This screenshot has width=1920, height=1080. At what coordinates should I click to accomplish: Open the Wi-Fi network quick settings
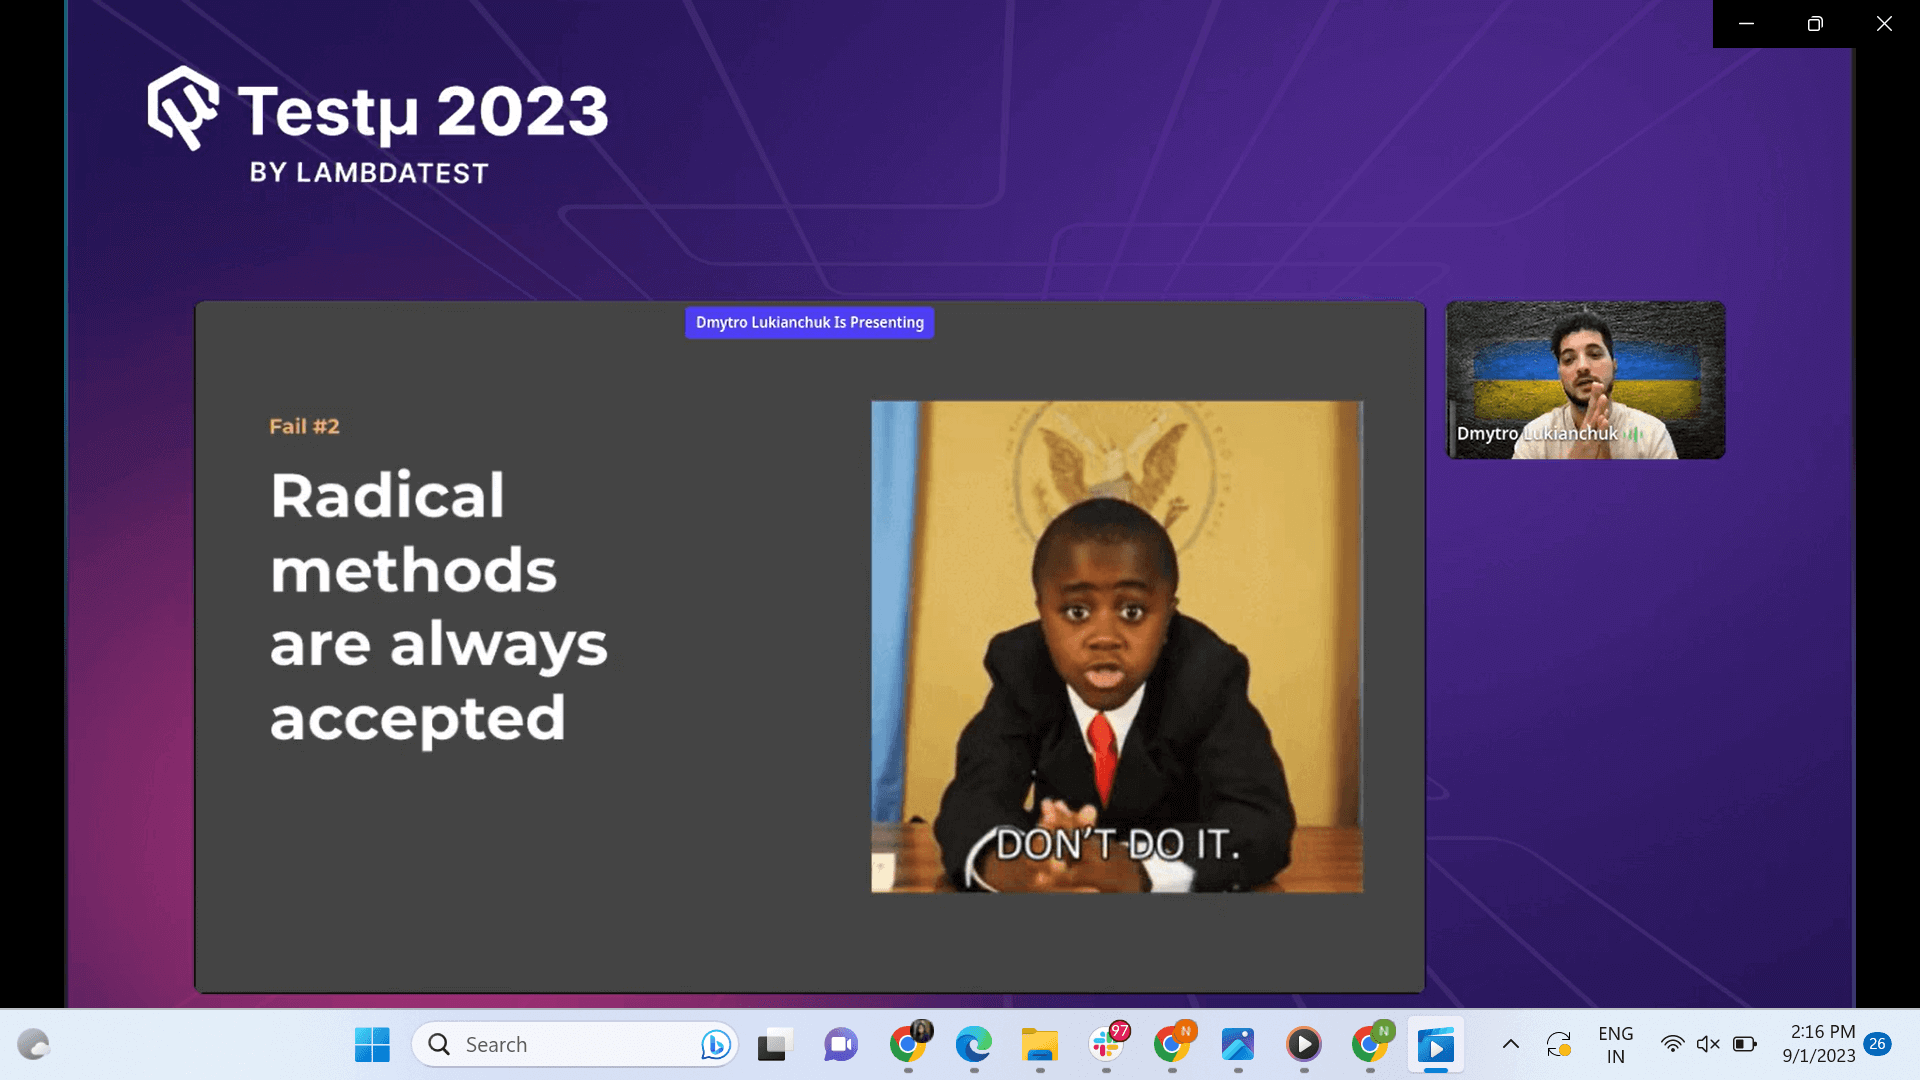click(x=1672, y=1044)
